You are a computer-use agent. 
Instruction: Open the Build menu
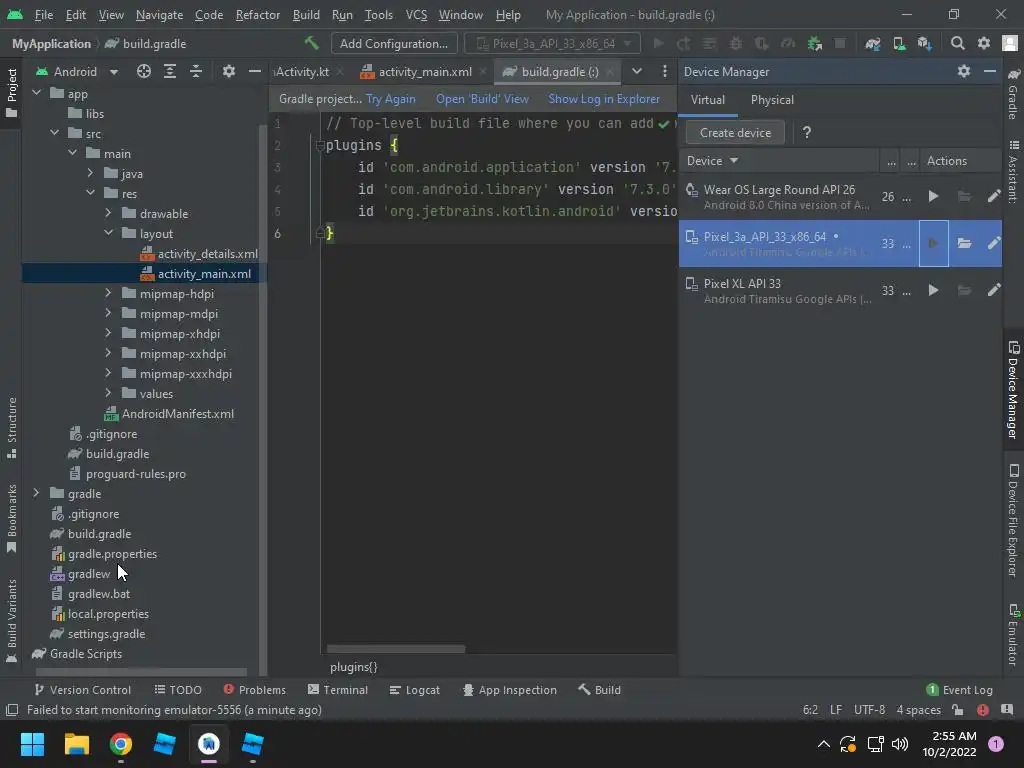tap(306, 14)
